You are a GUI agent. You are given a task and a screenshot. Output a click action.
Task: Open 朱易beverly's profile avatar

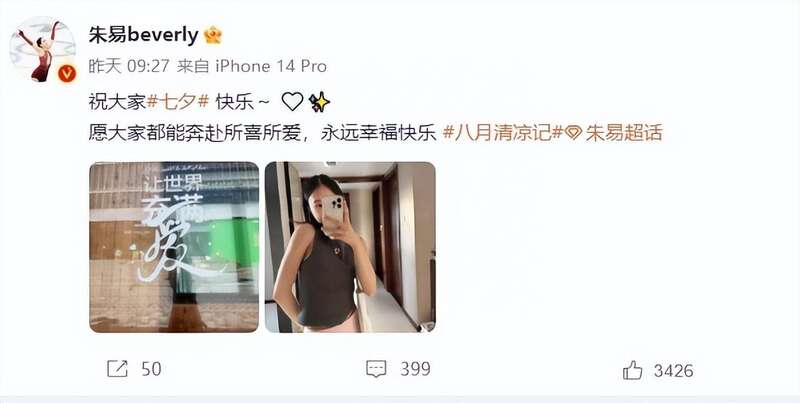pyautogui.click(x=43, y=50)
